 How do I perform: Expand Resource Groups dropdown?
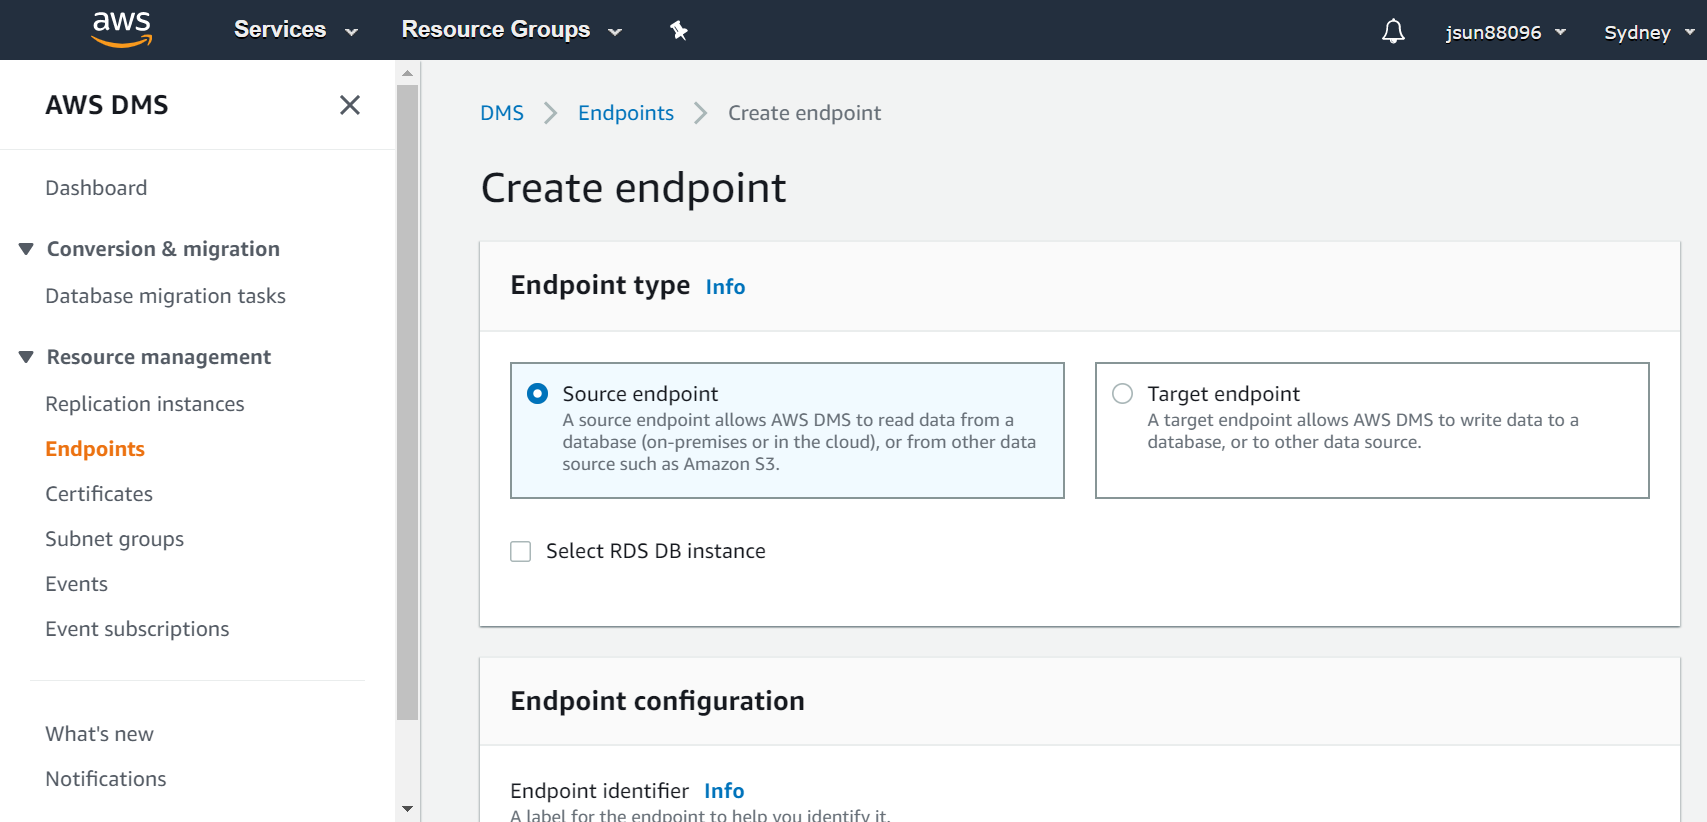pos(511,30)
